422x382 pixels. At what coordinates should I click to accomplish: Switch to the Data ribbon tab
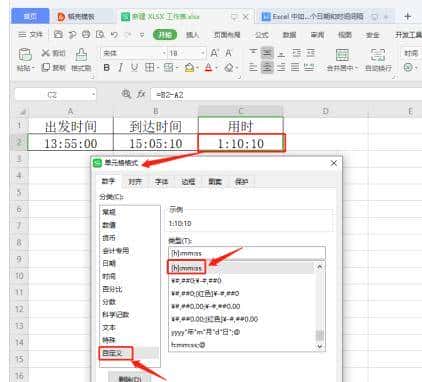pos(289,35)
